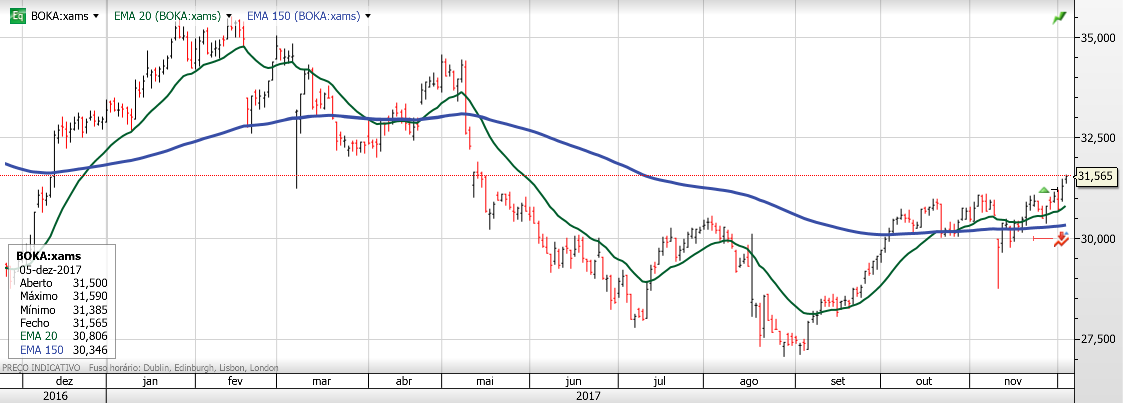Click the red down-arrow chart icon
The image size is (1123, 403).
[x=1061, y=240]
